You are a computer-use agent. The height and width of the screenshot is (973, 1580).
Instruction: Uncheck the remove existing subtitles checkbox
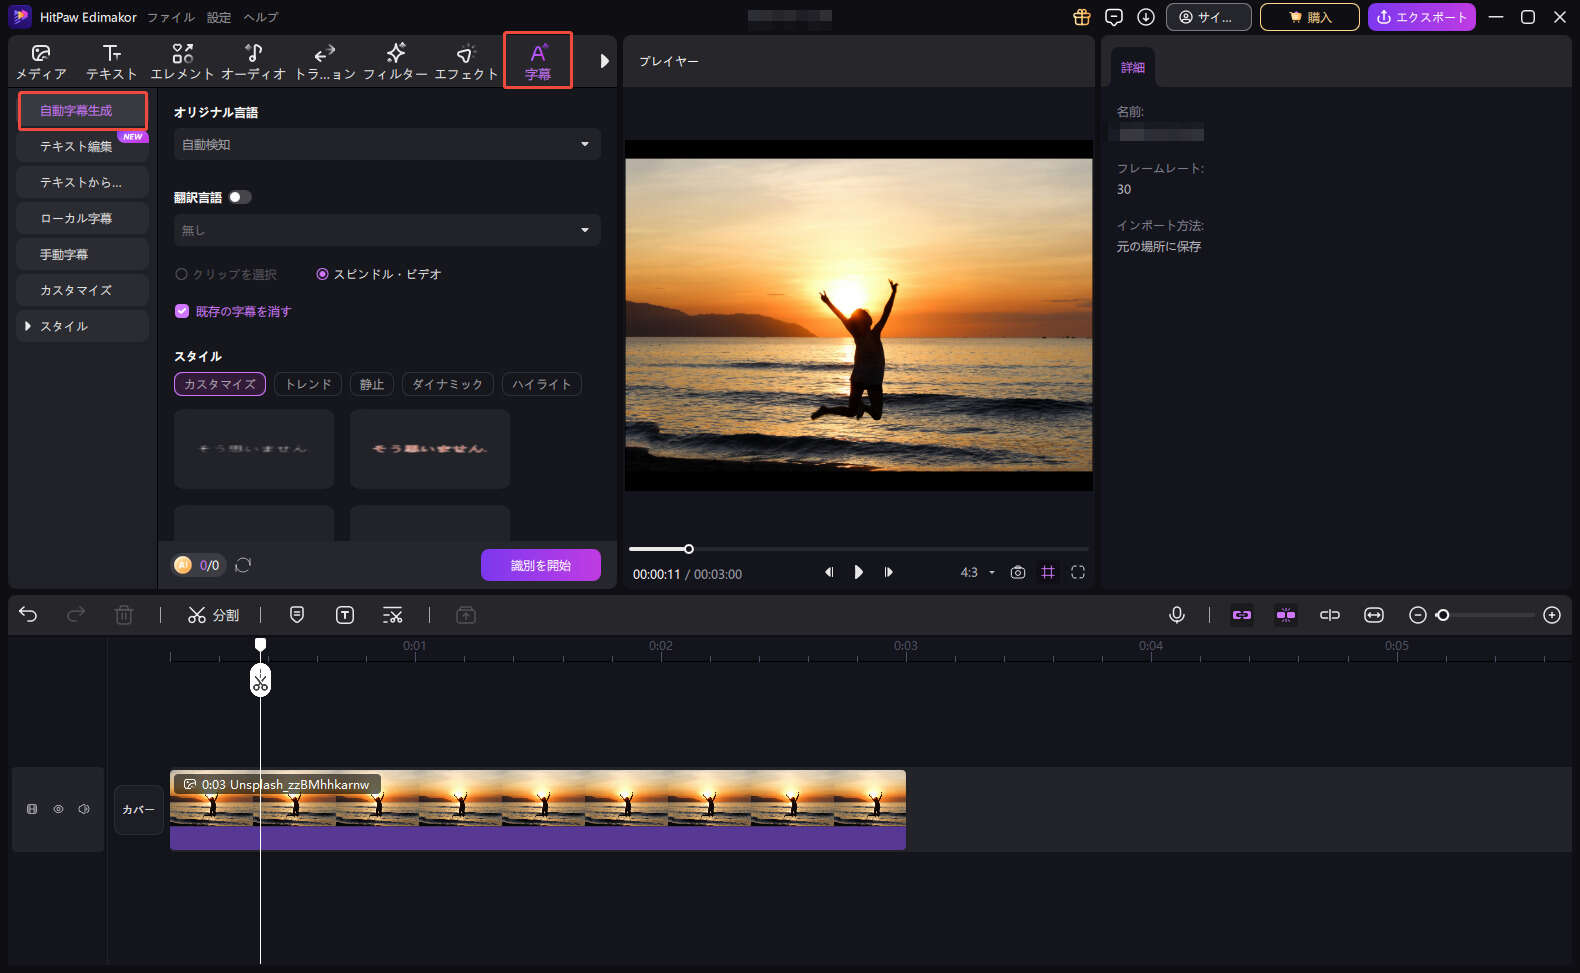click(x=182, y=311)
